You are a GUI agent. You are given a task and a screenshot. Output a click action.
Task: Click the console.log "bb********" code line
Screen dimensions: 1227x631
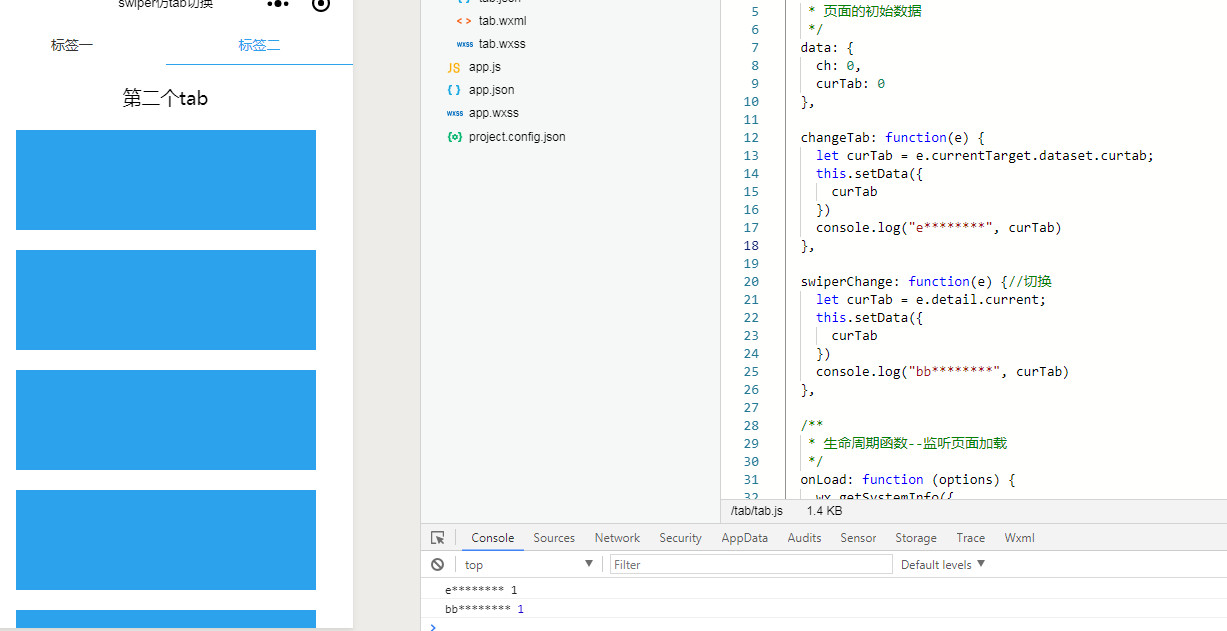coord(942,372)
